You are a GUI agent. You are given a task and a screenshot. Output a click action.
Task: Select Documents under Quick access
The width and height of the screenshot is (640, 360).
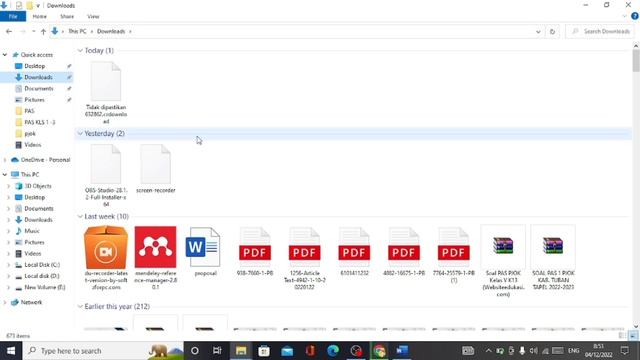(39, 89)
